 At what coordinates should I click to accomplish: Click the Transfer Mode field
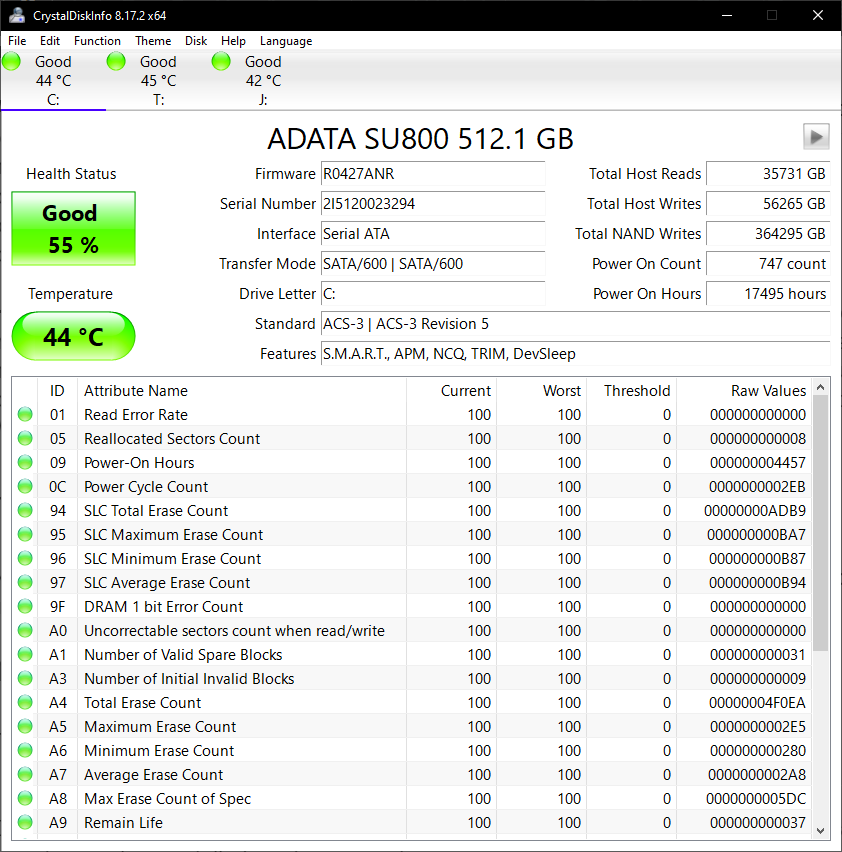[x=433, y=264]
